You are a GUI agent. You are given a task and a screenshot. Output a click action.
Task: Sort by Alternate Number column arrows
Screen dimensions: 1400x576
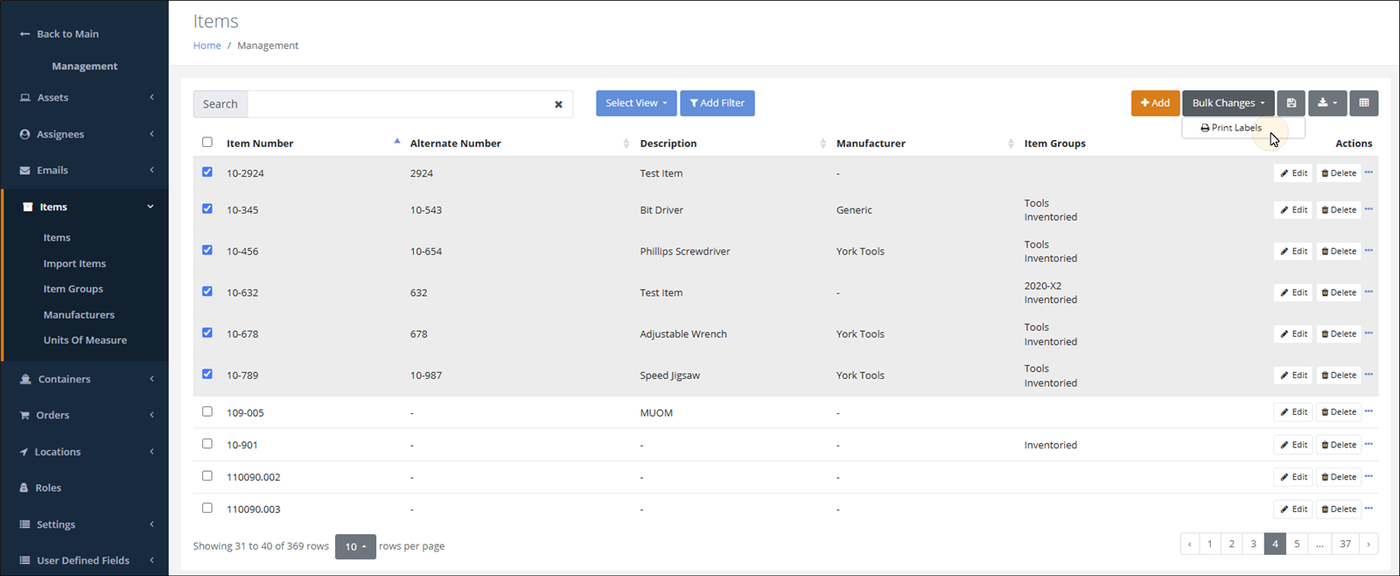click(627, 143)
